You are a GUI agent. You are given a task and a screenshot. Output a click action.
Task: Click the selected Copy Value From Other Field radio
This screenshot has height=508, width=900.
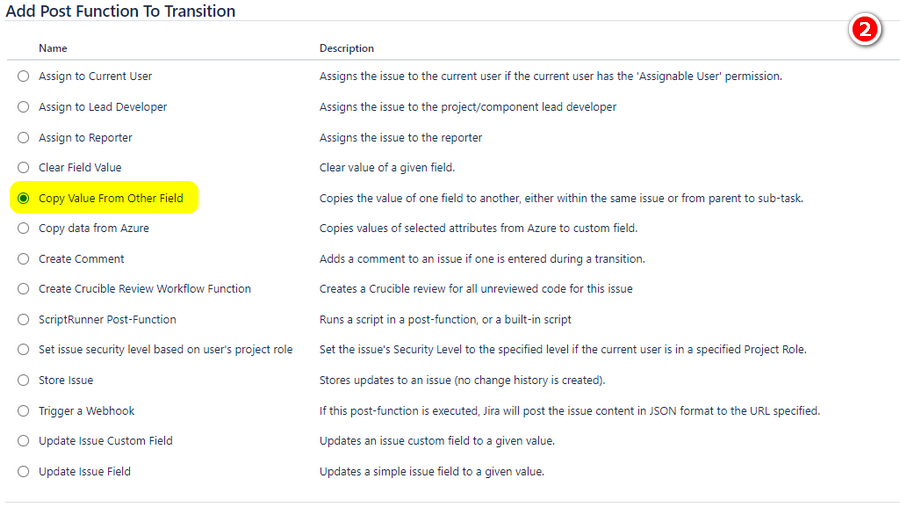(x=23, y=198)
